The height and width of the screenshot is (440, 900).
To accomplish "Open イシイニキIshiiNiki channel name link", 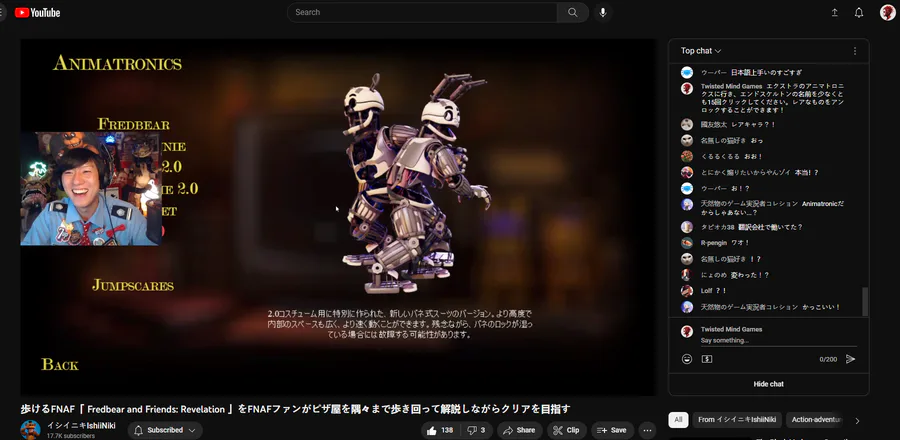I will click(x=81, y=426).
